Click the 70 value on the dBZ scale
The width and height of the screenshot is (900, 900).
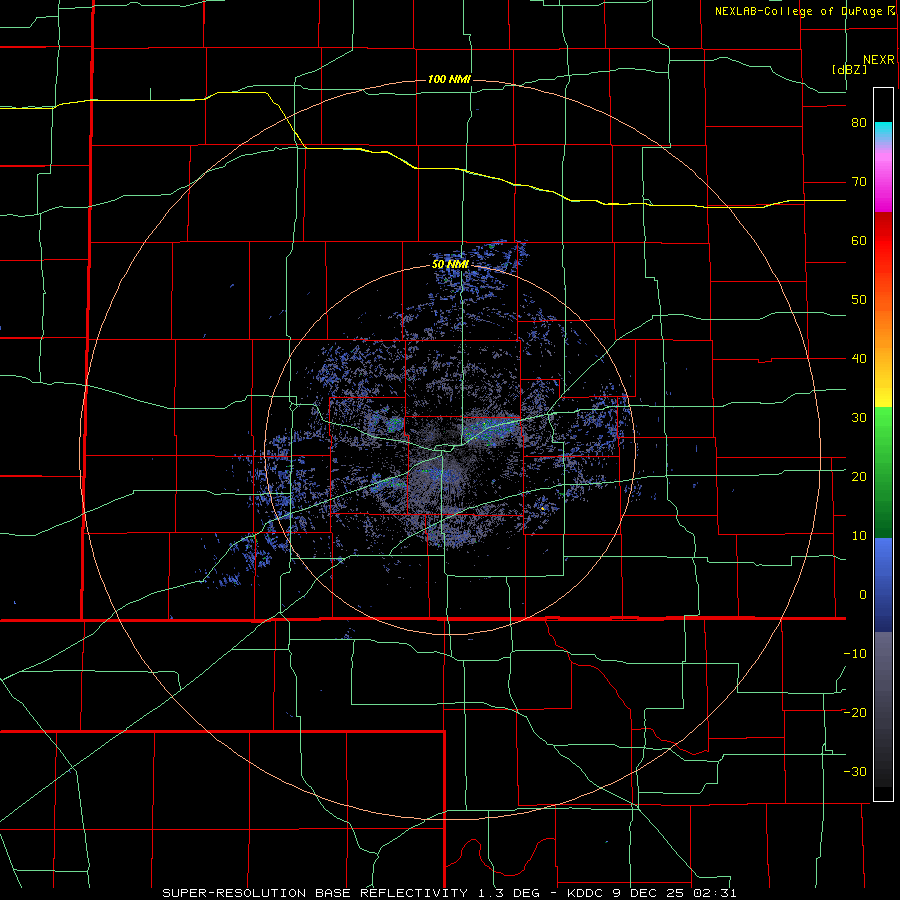tap(859, 182)
